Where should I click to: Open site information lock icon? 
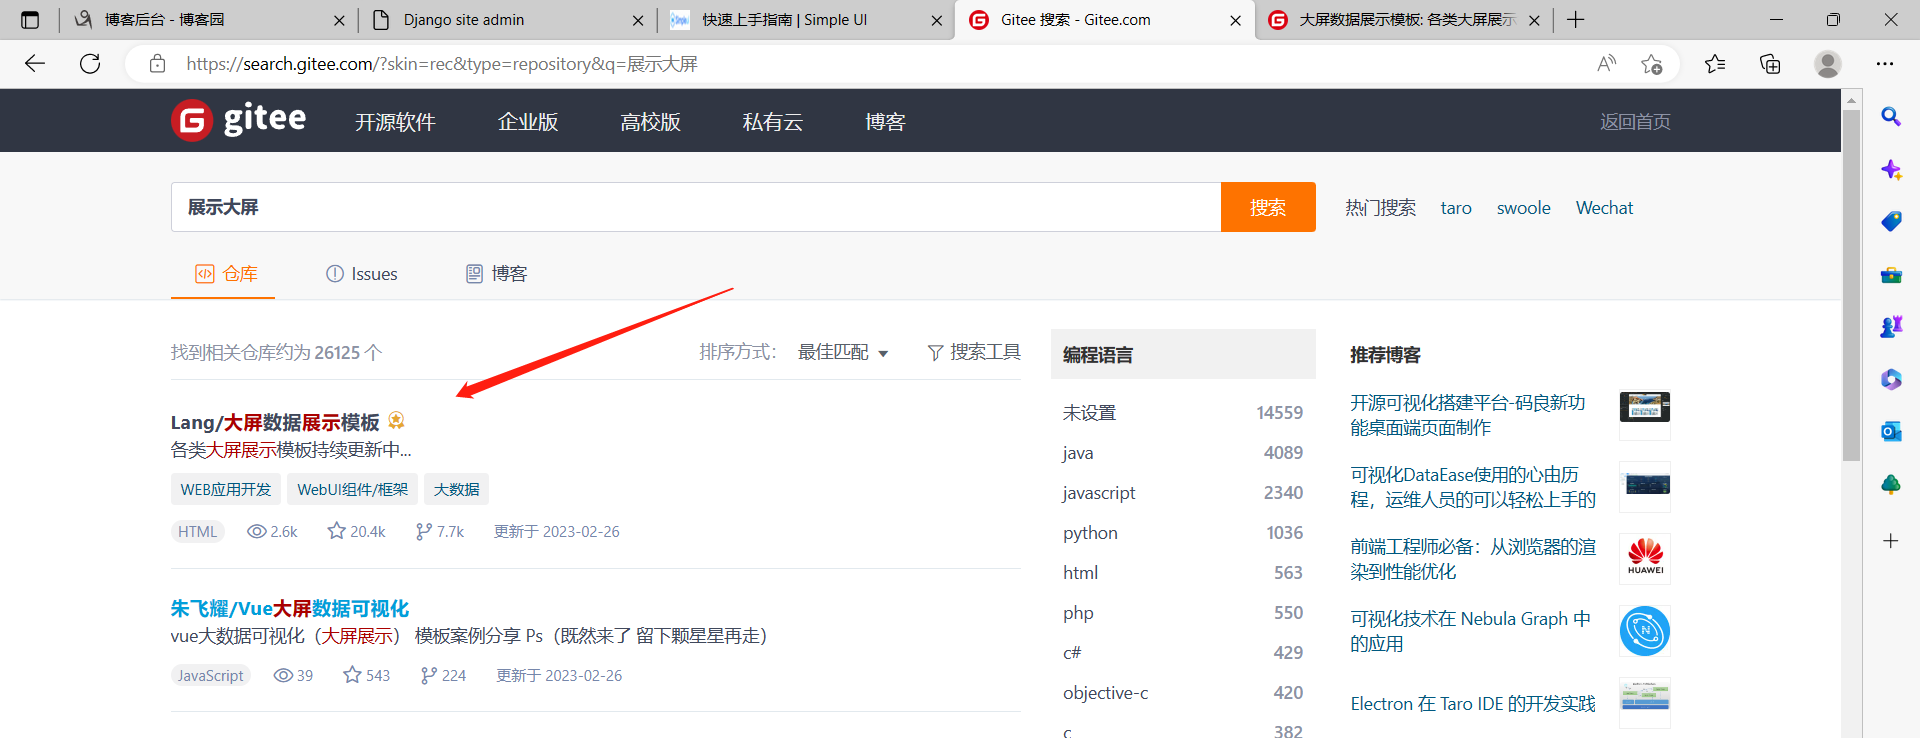[x=157, y=64]
